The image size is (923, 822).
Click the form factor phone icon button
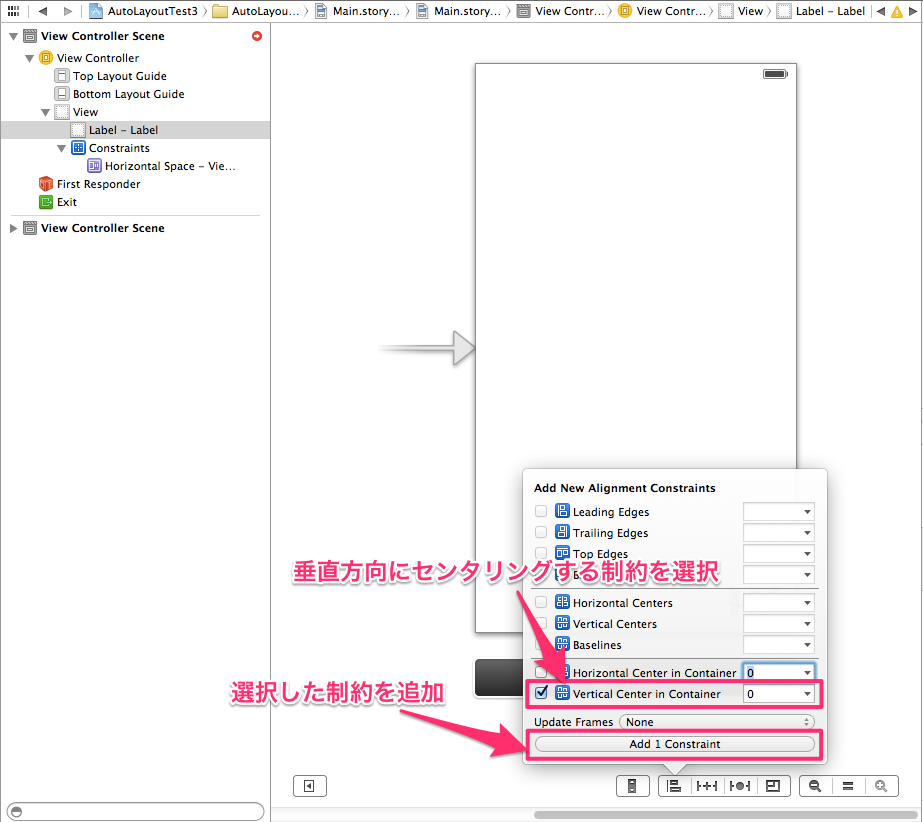632,785
